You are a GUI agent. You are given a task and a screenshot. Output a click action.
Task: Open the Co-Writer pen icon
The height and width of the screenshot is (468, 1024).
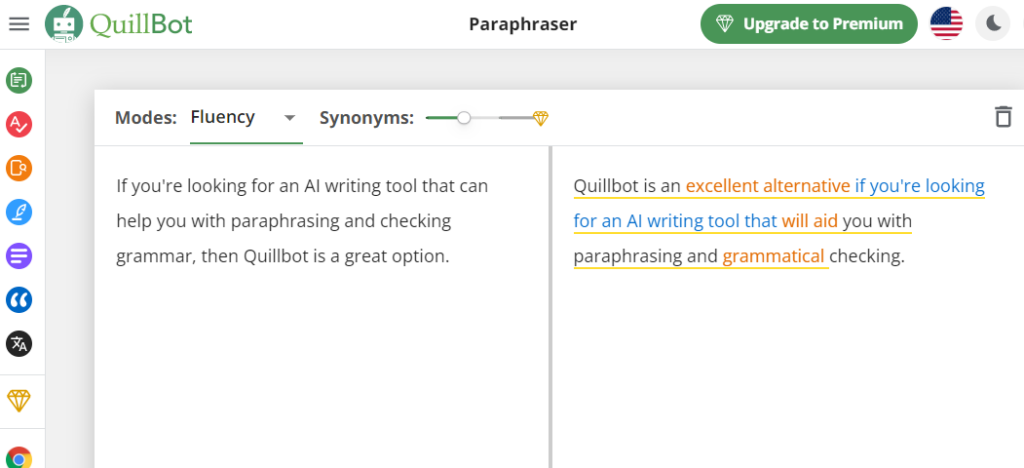pyautogui.click(x=19, y=212)
